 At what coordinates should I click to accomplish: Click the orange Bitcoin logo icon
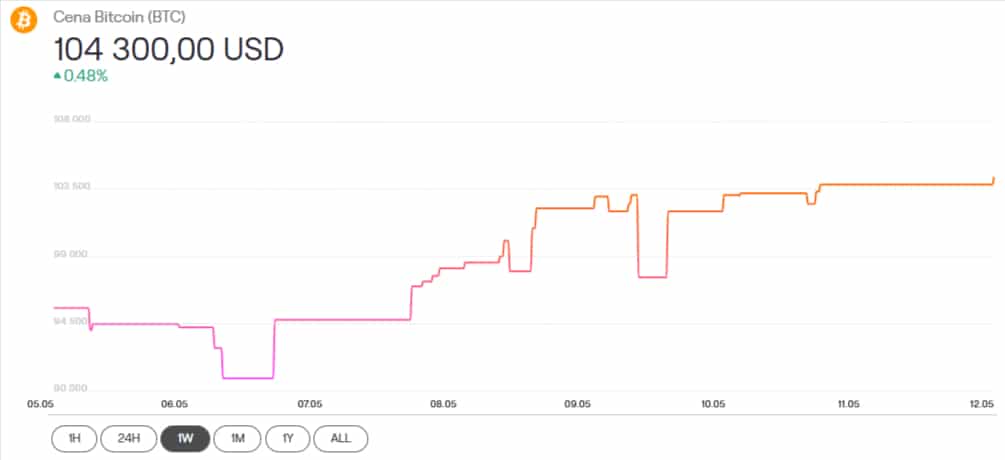coord(23,19)
